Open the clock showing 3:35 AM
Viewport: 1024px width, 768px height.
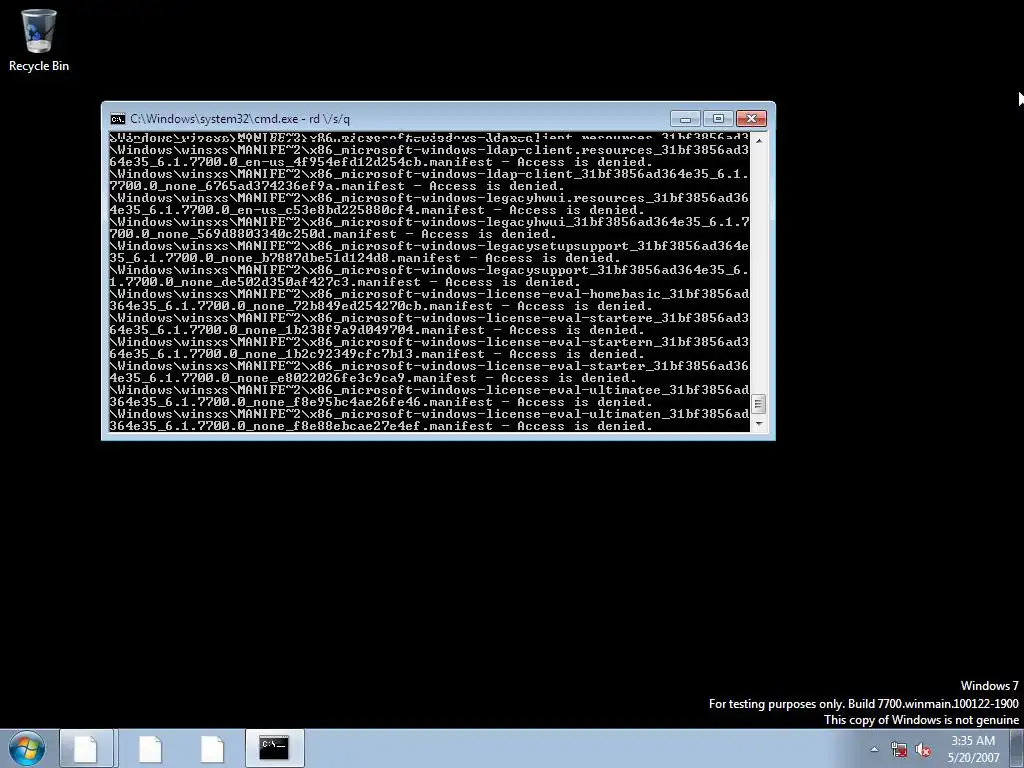(973, 749)
